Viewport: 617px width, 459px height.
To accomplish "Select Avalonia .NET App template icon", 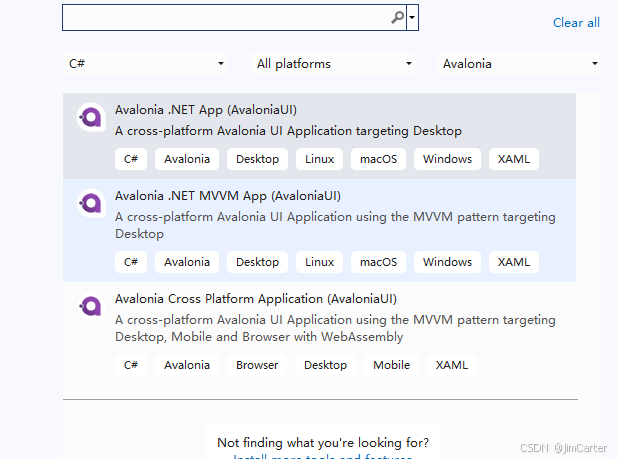I will click(91, 117).
